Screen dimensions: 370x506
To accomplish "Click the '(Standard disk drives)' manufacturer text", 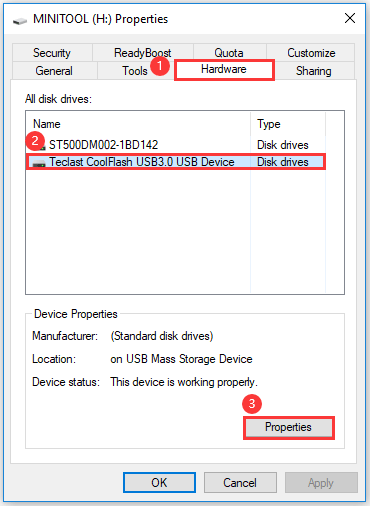I will (x=162, y=336).
